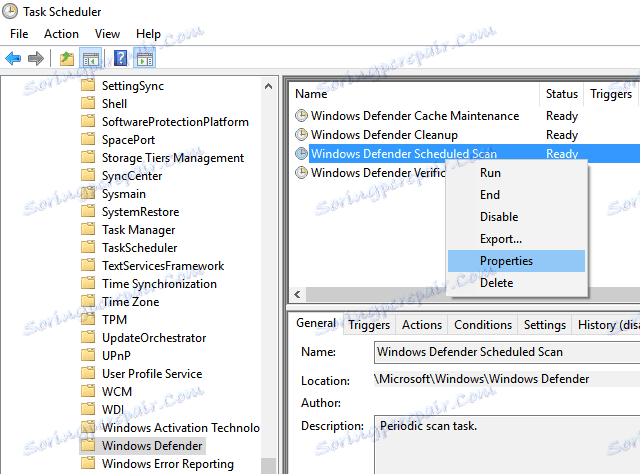Select WDI in the tree
The width and height of the screenshot is (640, 474).
click(113, 409)
